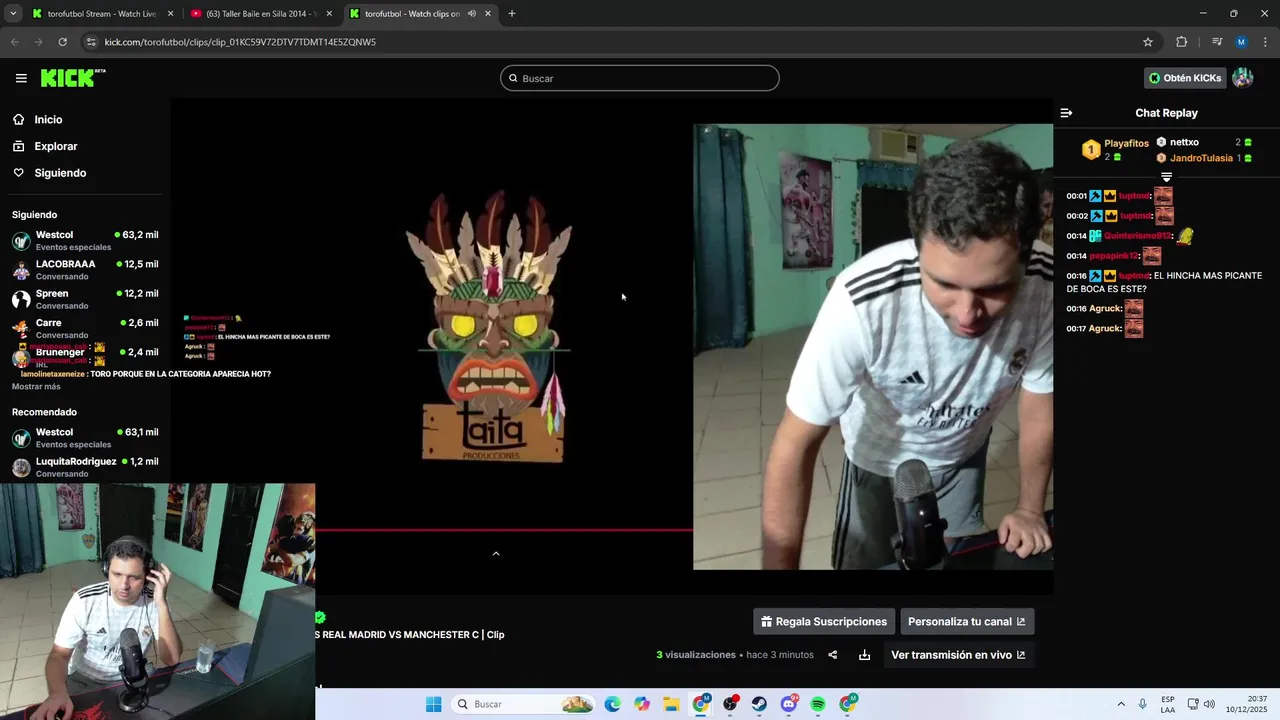Open the Windows Start menu

click(433, 704)
